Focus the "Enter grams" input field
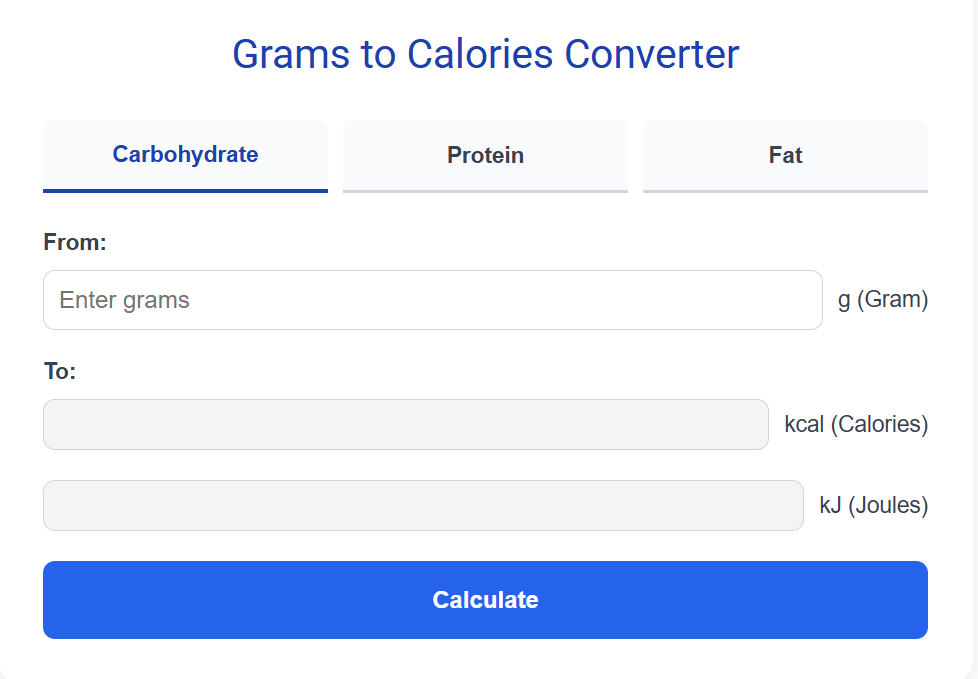Image resolution: width=978 pixels, height=679 pixels. [x=432, y=300]
